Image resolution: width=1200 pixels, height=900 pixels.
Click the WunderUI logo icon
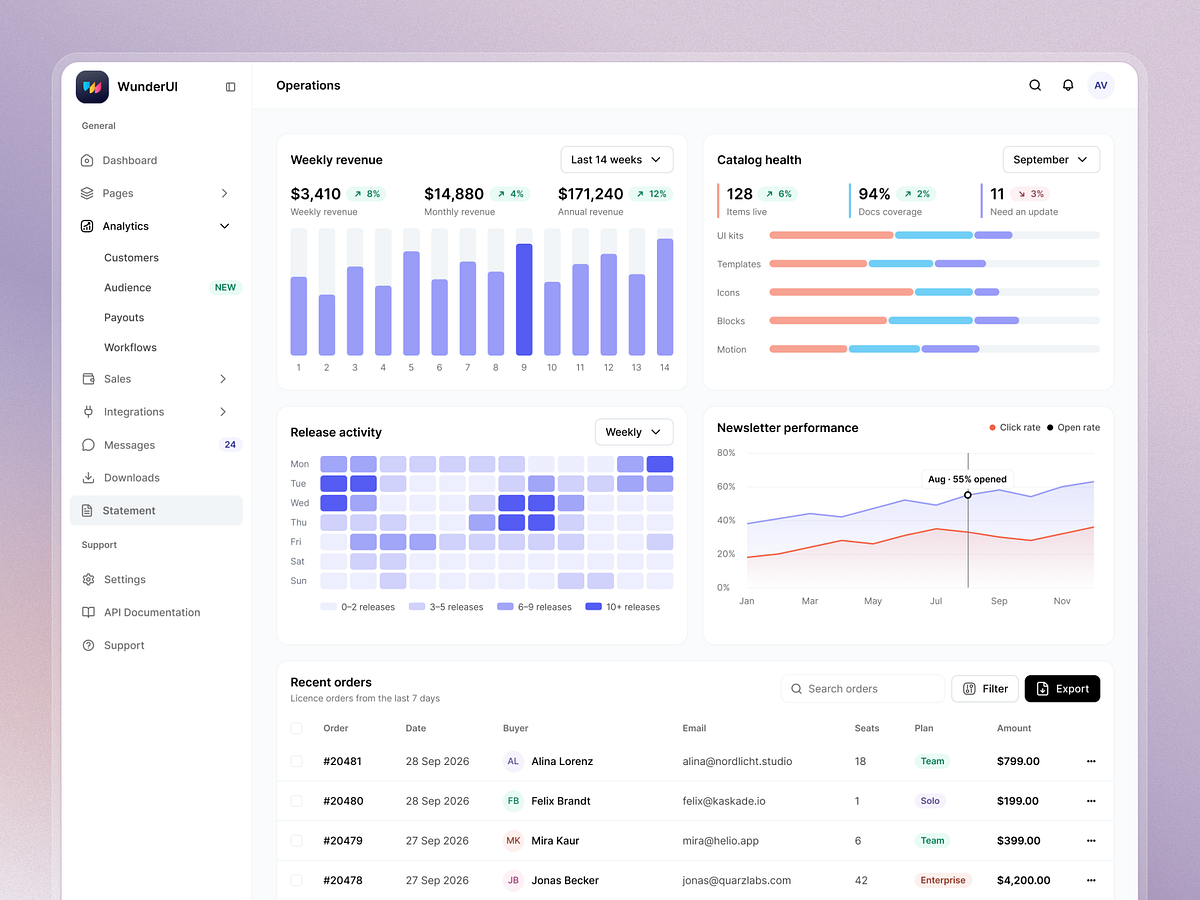coord(92,87)
